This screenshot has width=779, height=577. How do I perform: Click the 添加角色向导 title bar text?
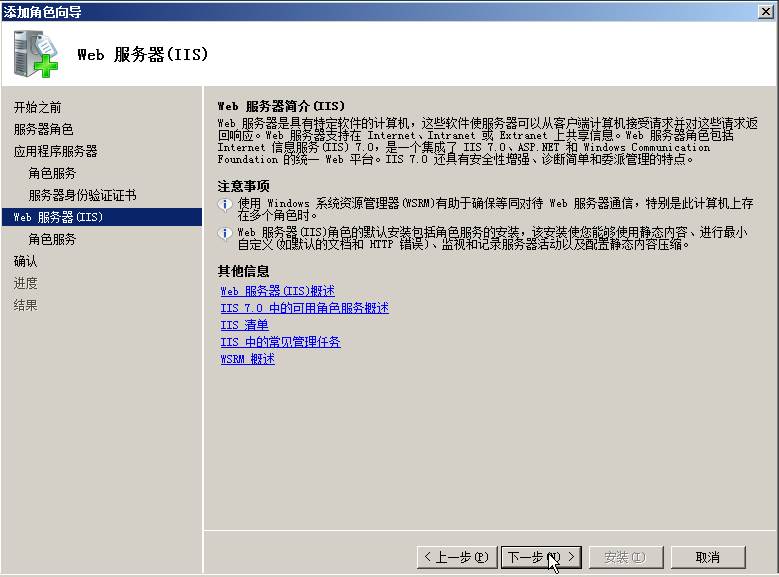tap(43, 11)
